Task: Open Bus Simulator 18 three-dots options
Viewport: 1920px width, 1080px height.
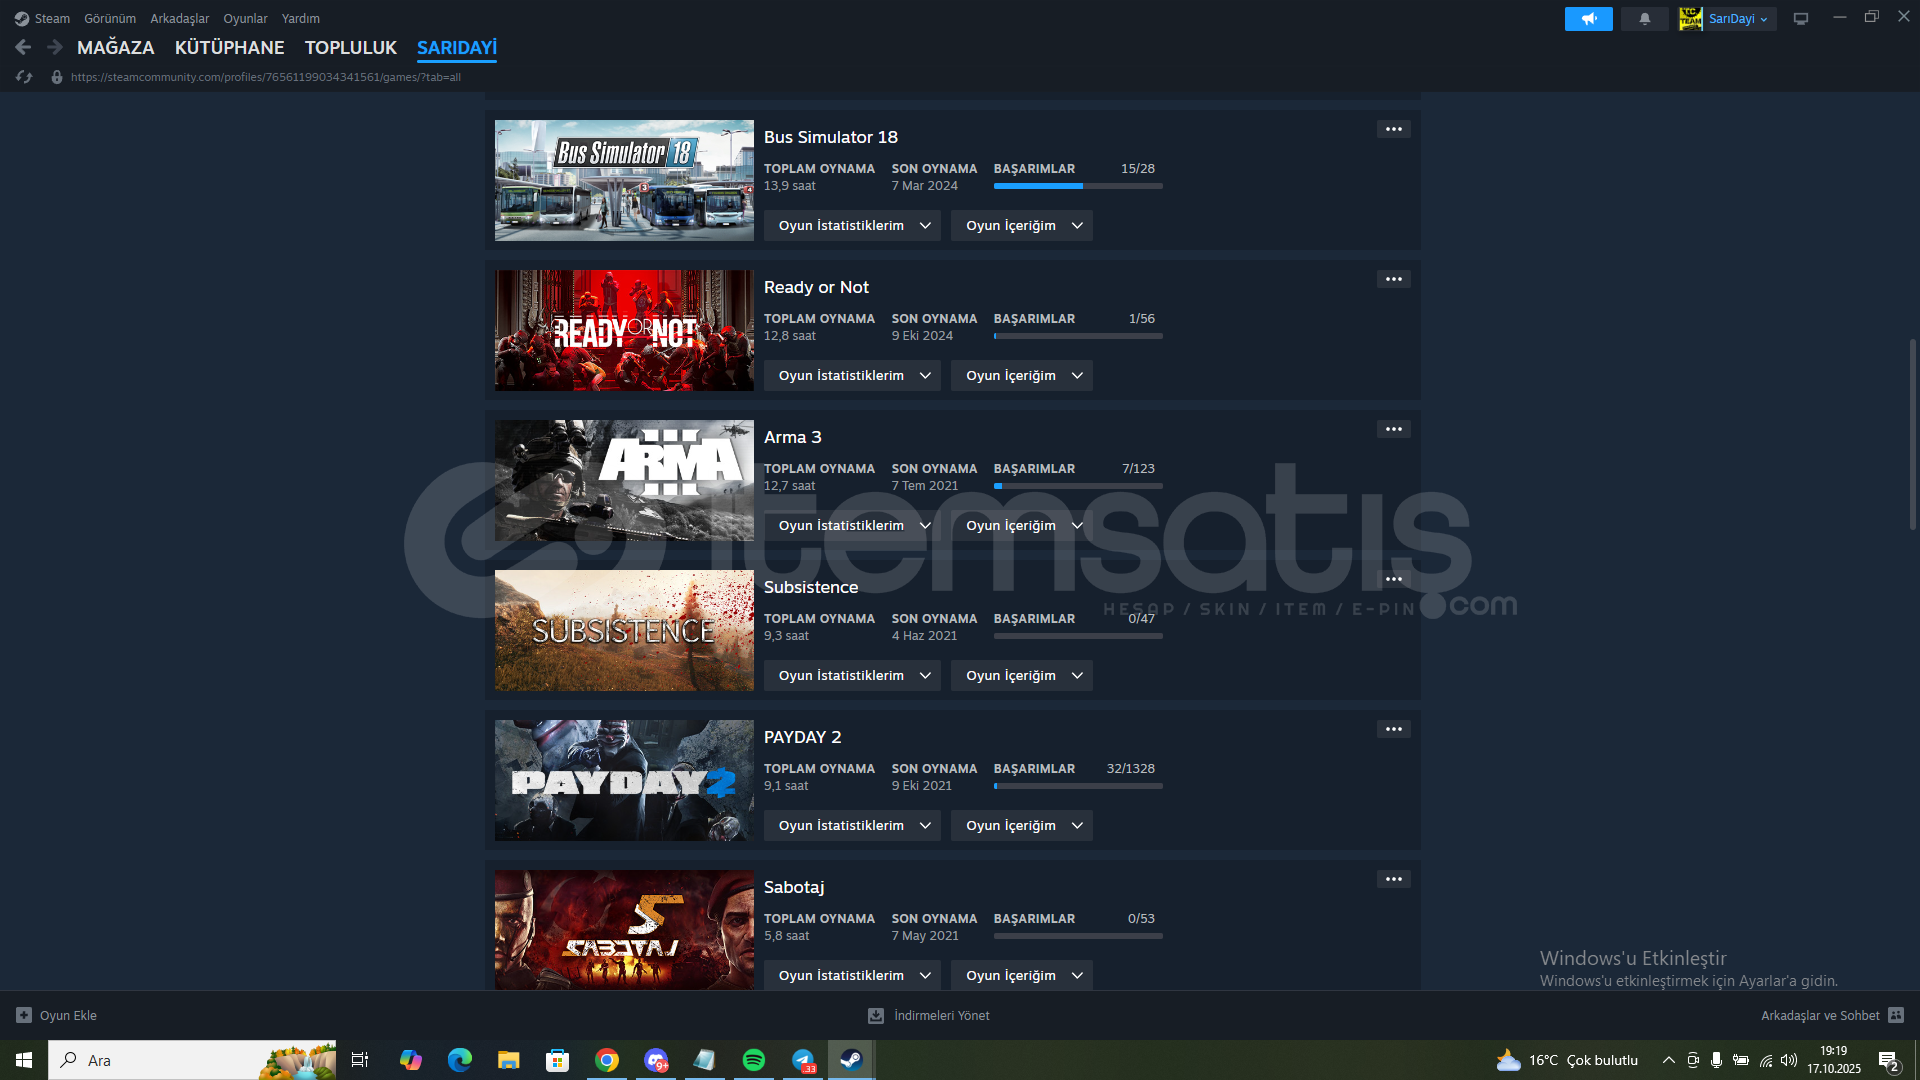Action: pyautogui.click(x=1393, y=129)
